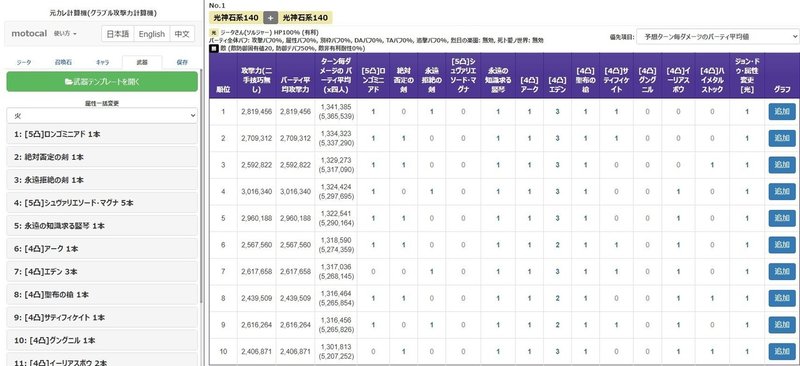Open the 使い方 dropdown menu
This screenshot has height=366, width=800.
coord(65,34)
